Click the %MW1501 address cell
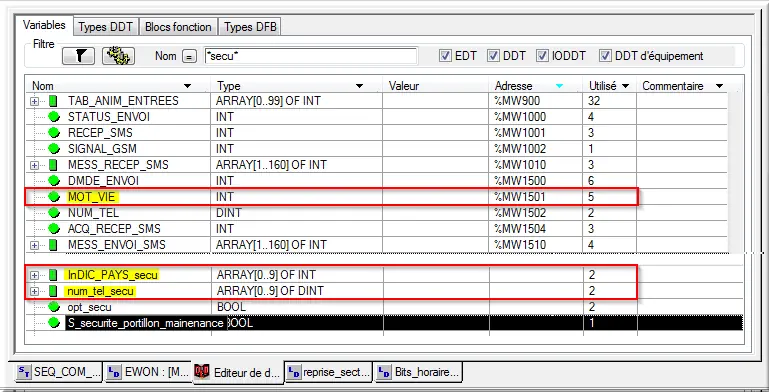Screen dimensions: 769x392 point(536,197)
